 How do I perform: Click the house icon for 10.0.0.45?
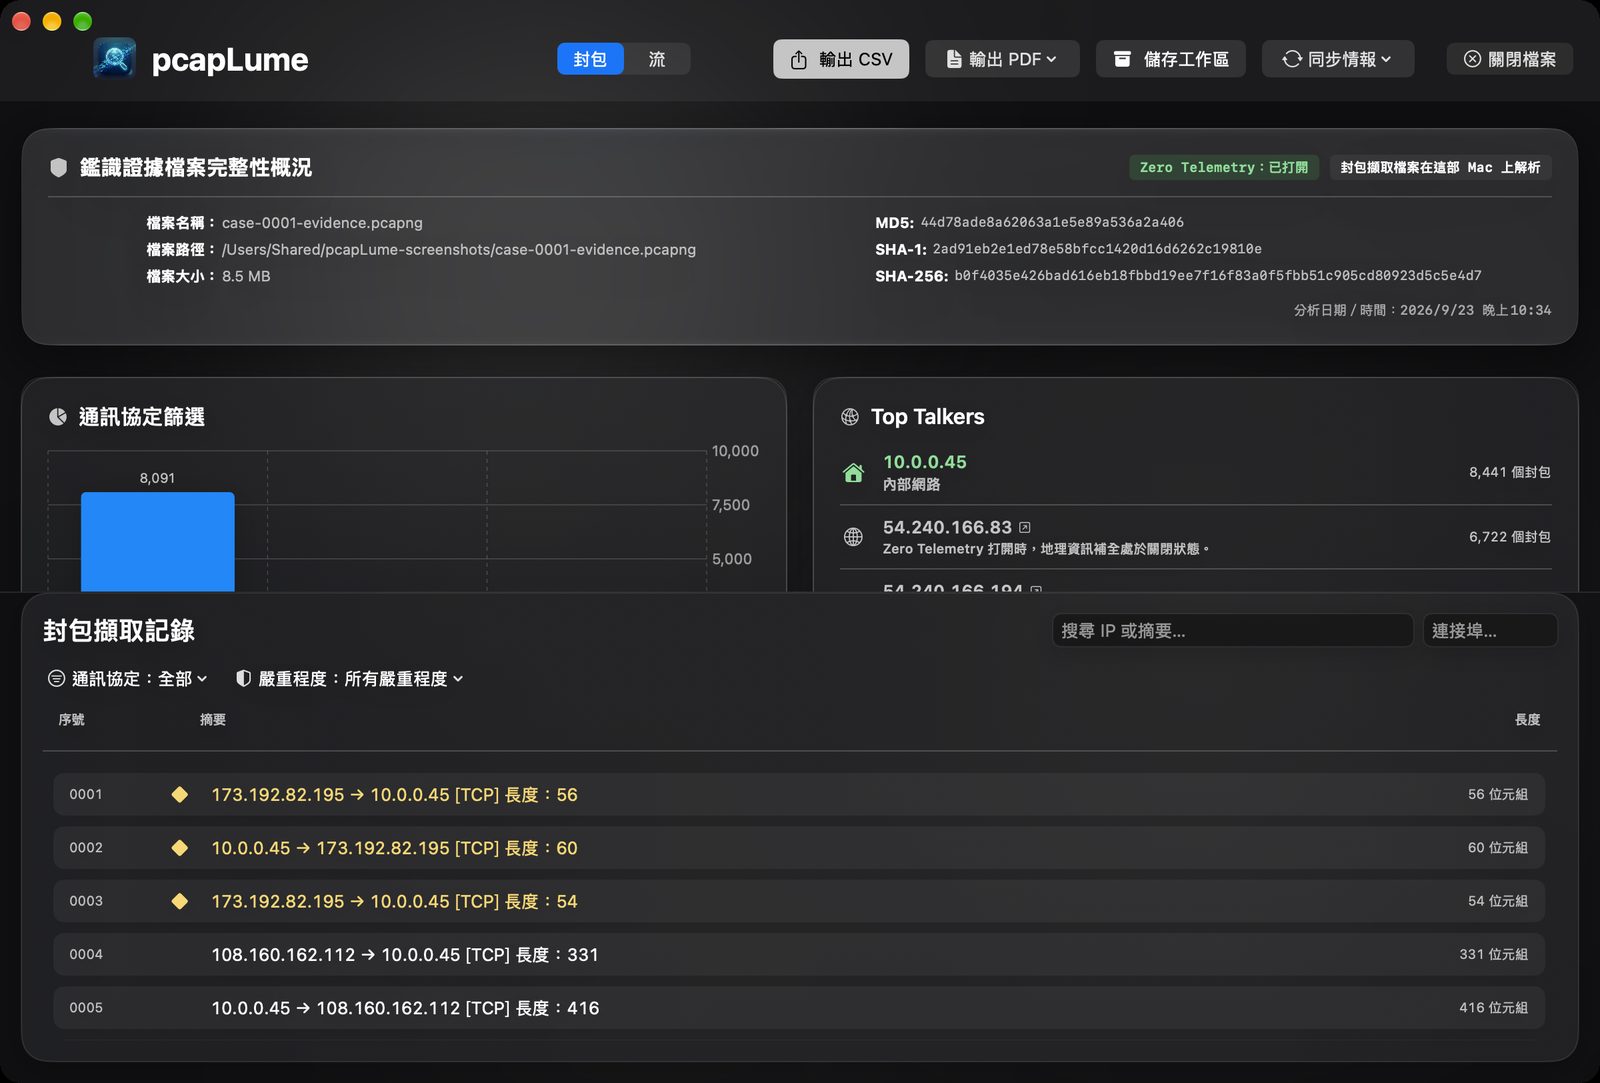click(x=853, y=472)
